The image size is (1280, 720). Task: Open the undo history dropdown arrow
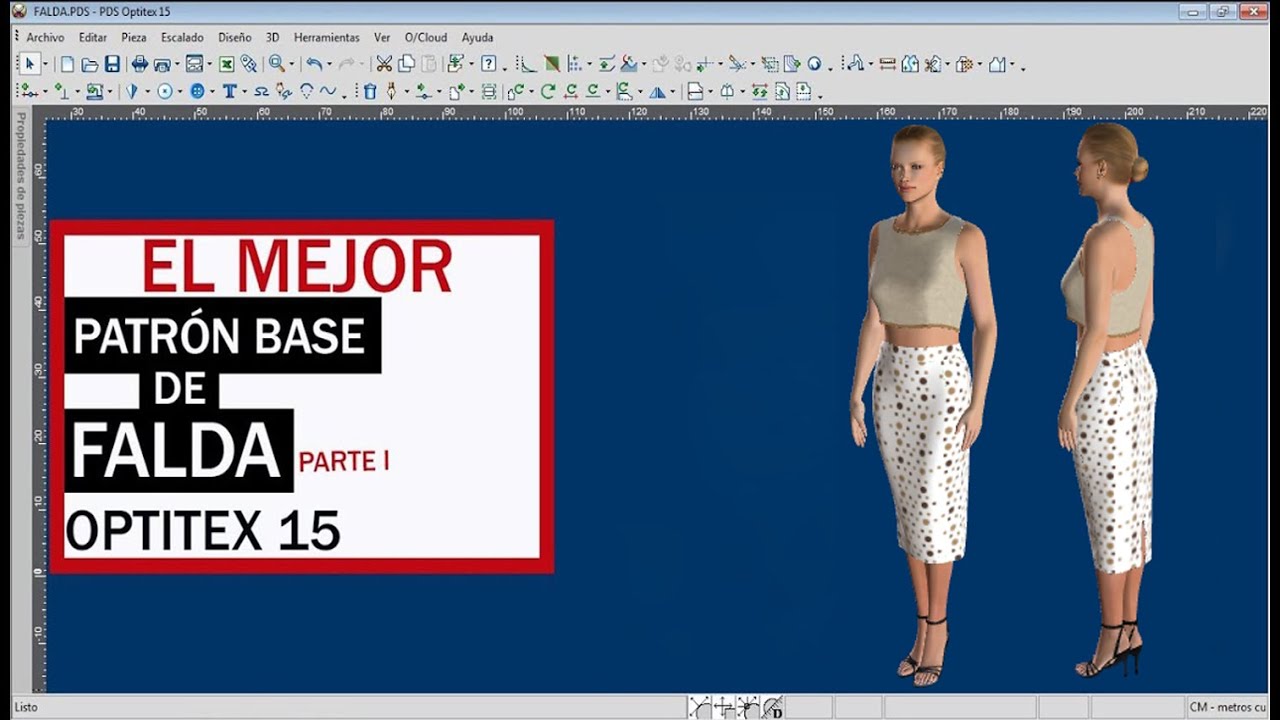click(329, 65)
